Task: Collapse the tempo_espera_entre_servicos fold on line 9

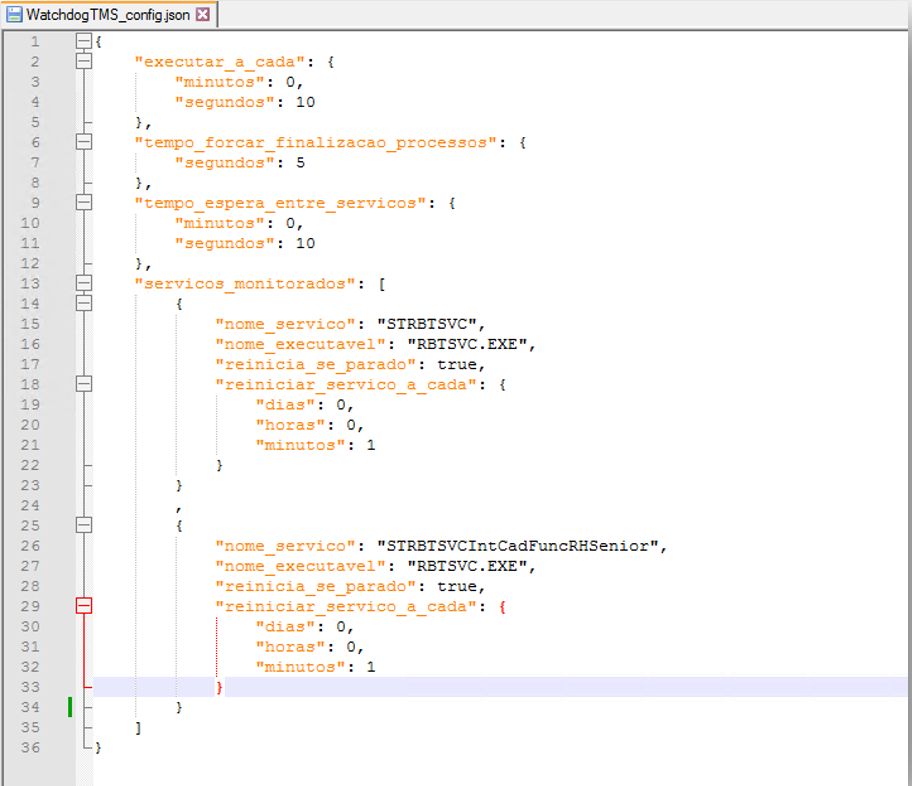Action: coord(84,202)
